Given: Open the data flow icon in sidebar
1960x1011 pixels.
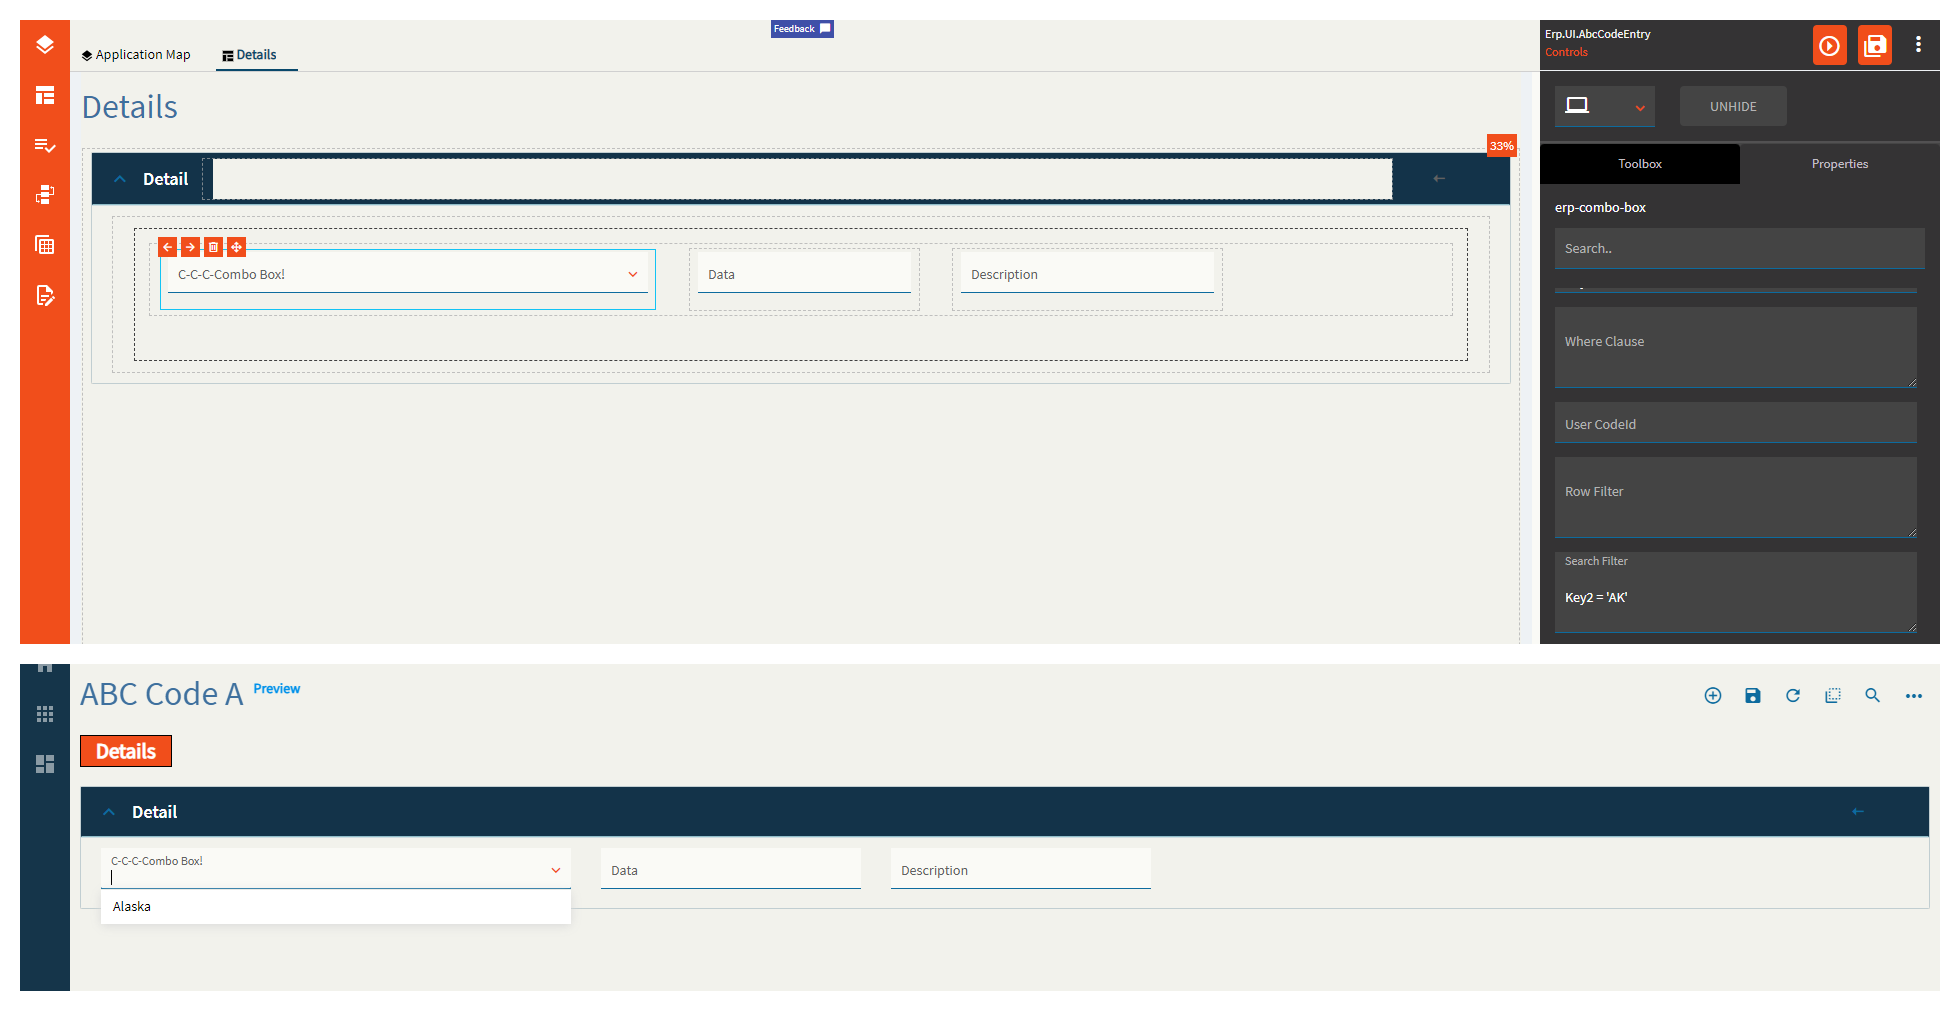Looking at the screenshot, I should pyautogui.click(x=45, y=195).
